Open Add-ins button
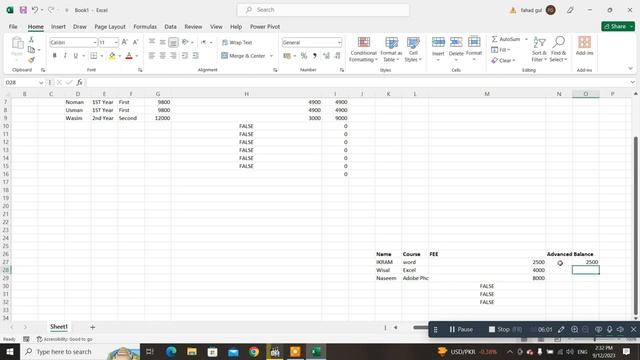Image resolution: width=640 pixels, height=360 pixels. pyautogui.click(x=584, y=46)
